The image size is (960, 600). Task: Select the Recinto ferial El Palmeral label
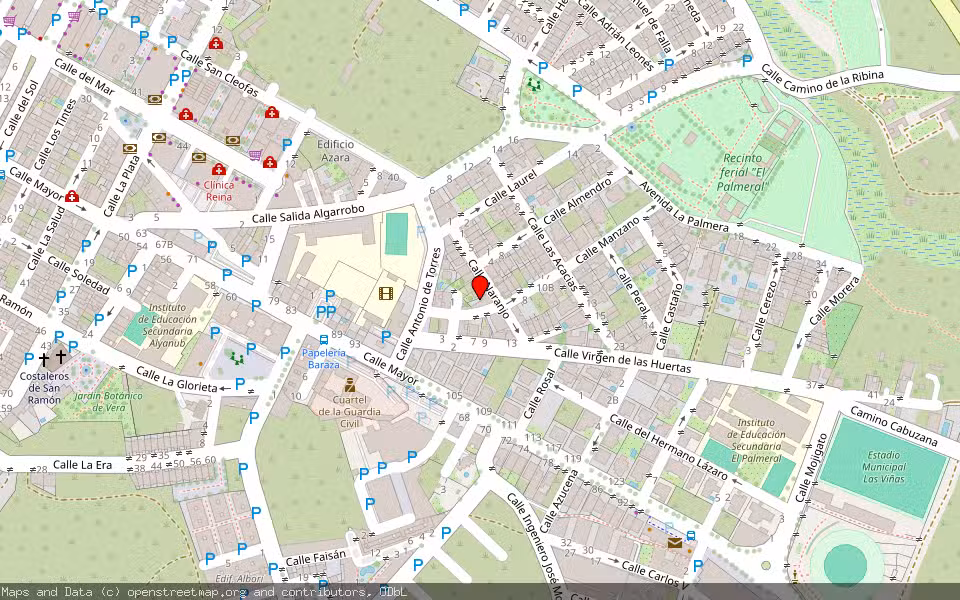click(741, 172)
